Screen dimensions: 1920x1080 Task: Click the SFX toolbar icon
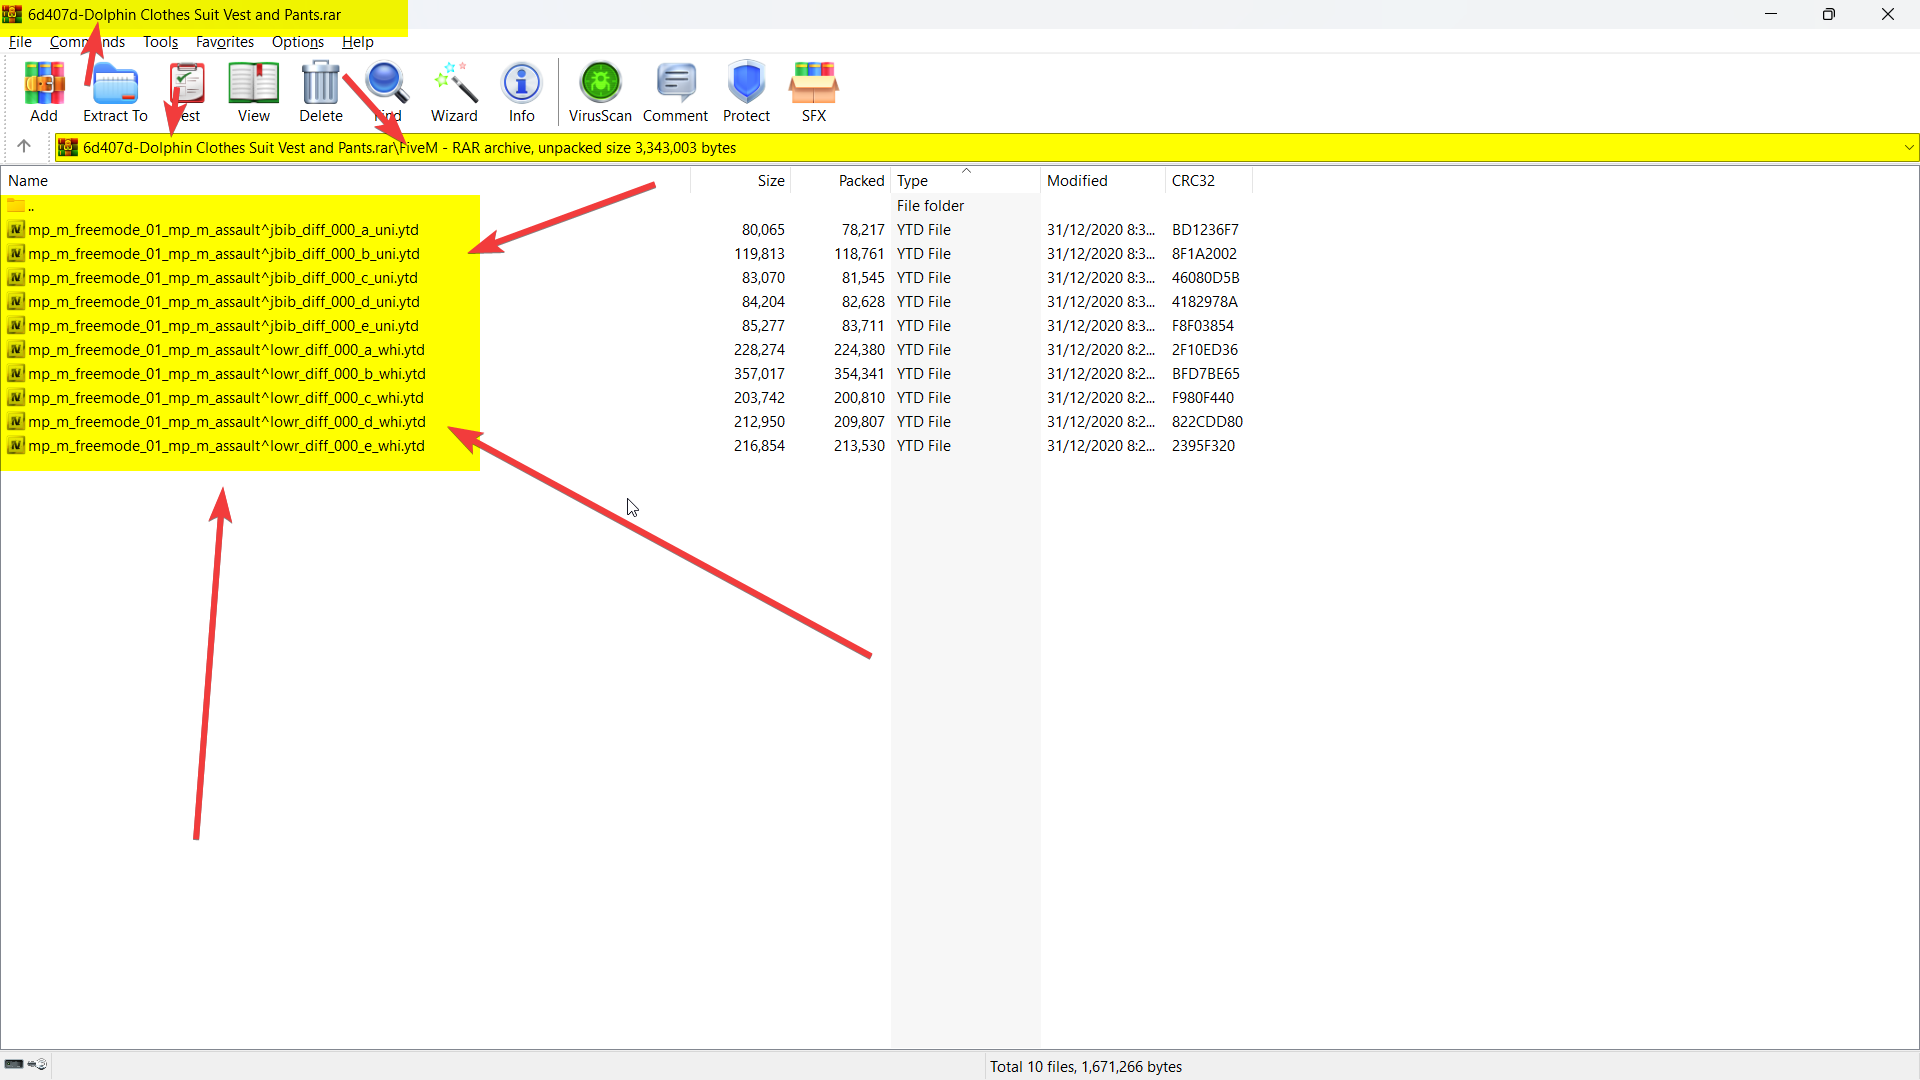click(x=813, y=91)
